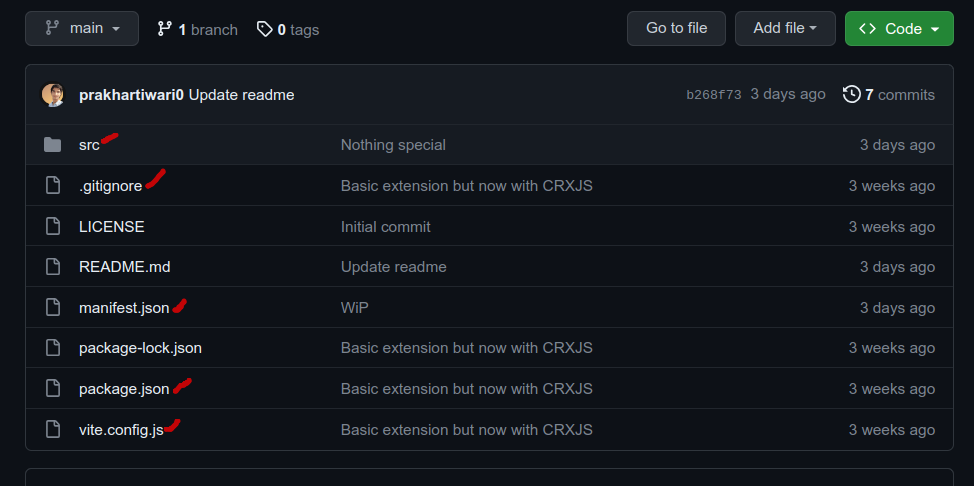Open the prakhartiwari0 profile link
Image resolution: width=974 pixels, height=486 pixels.
coord(132,95)
